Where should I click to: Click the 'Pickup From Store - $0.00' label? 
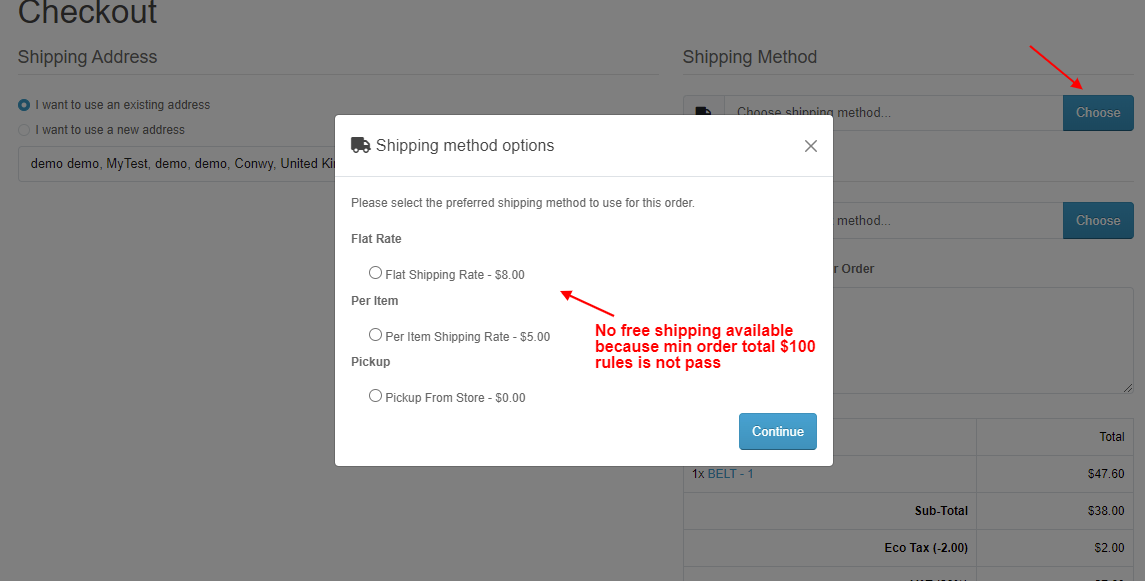(455, 398)
